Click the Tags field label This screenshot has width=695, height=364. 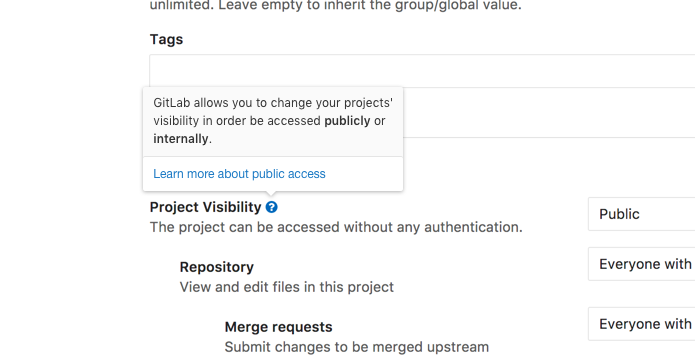click(166, 39)
